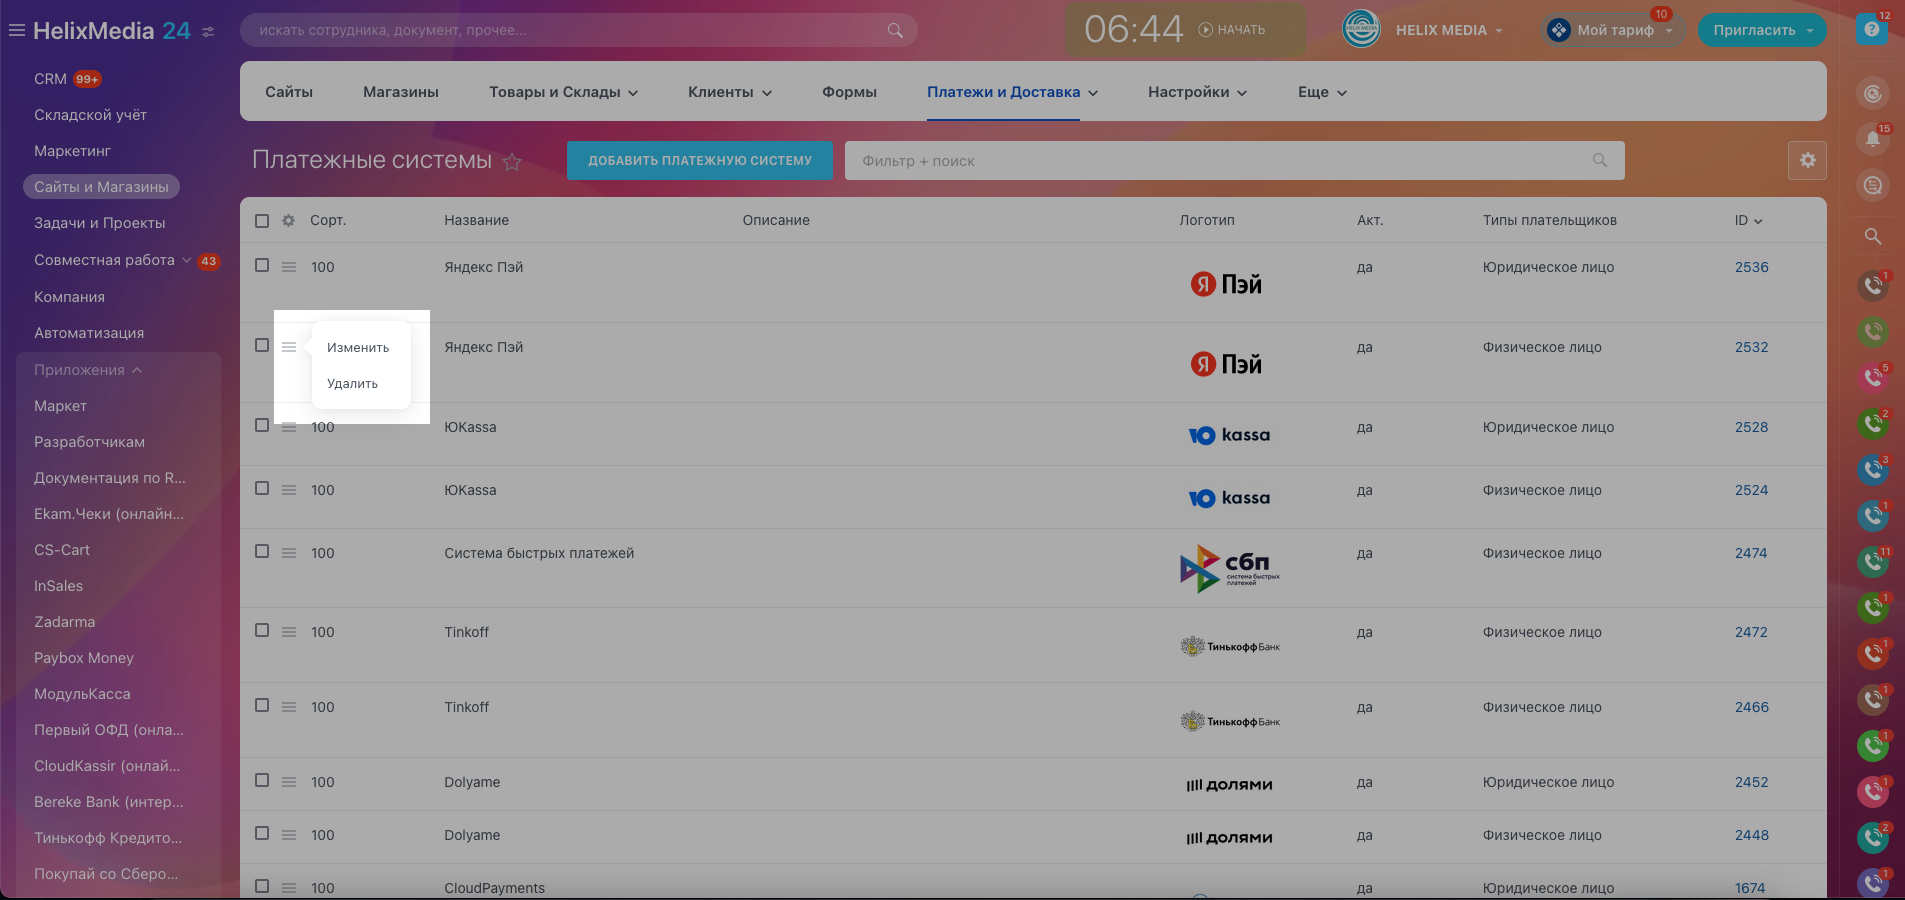Click the Фильтр + поиск input field

click(1235, 160)
